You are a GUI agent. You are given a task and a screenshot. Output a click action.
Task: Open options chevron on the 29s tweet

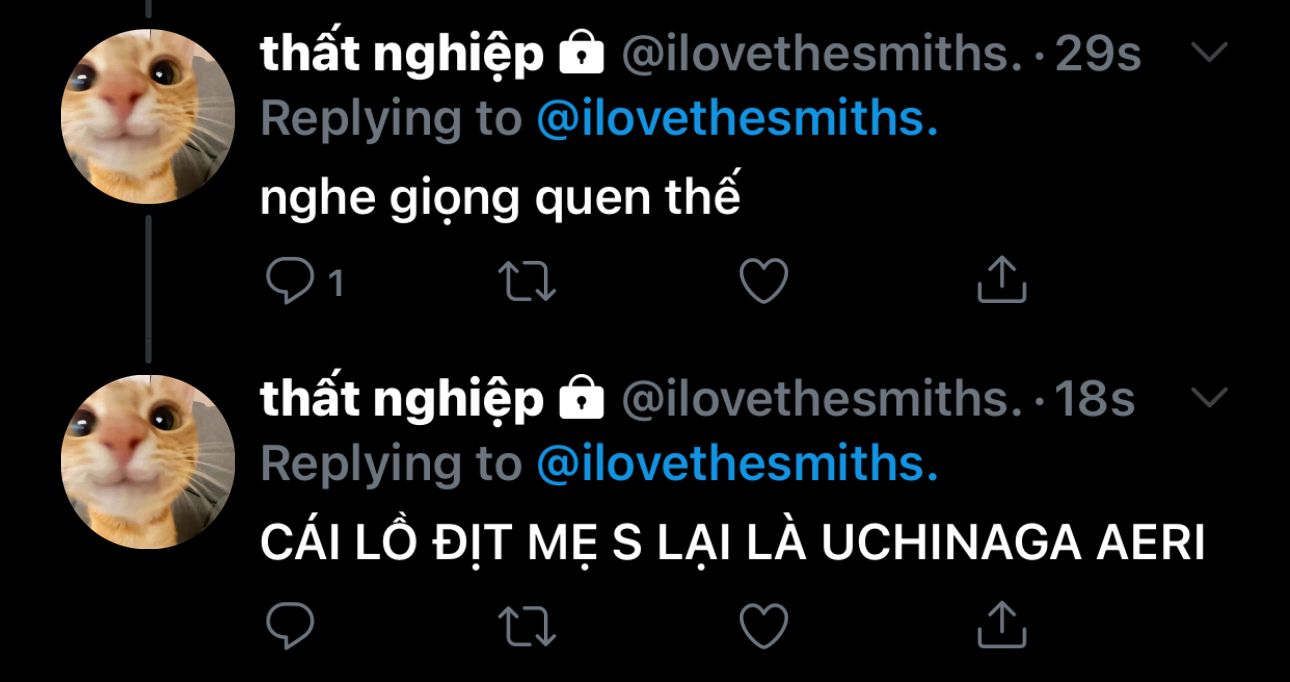coord(1211,54)
